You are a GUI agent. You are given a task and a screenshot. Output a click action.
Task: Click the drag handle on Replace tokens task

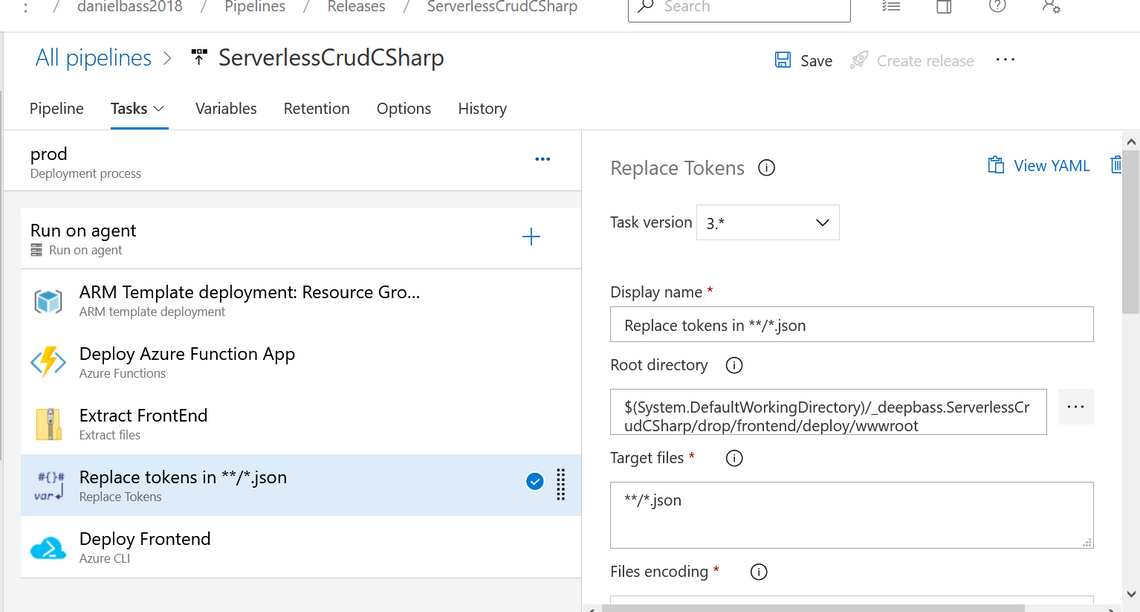coord(561,484)
